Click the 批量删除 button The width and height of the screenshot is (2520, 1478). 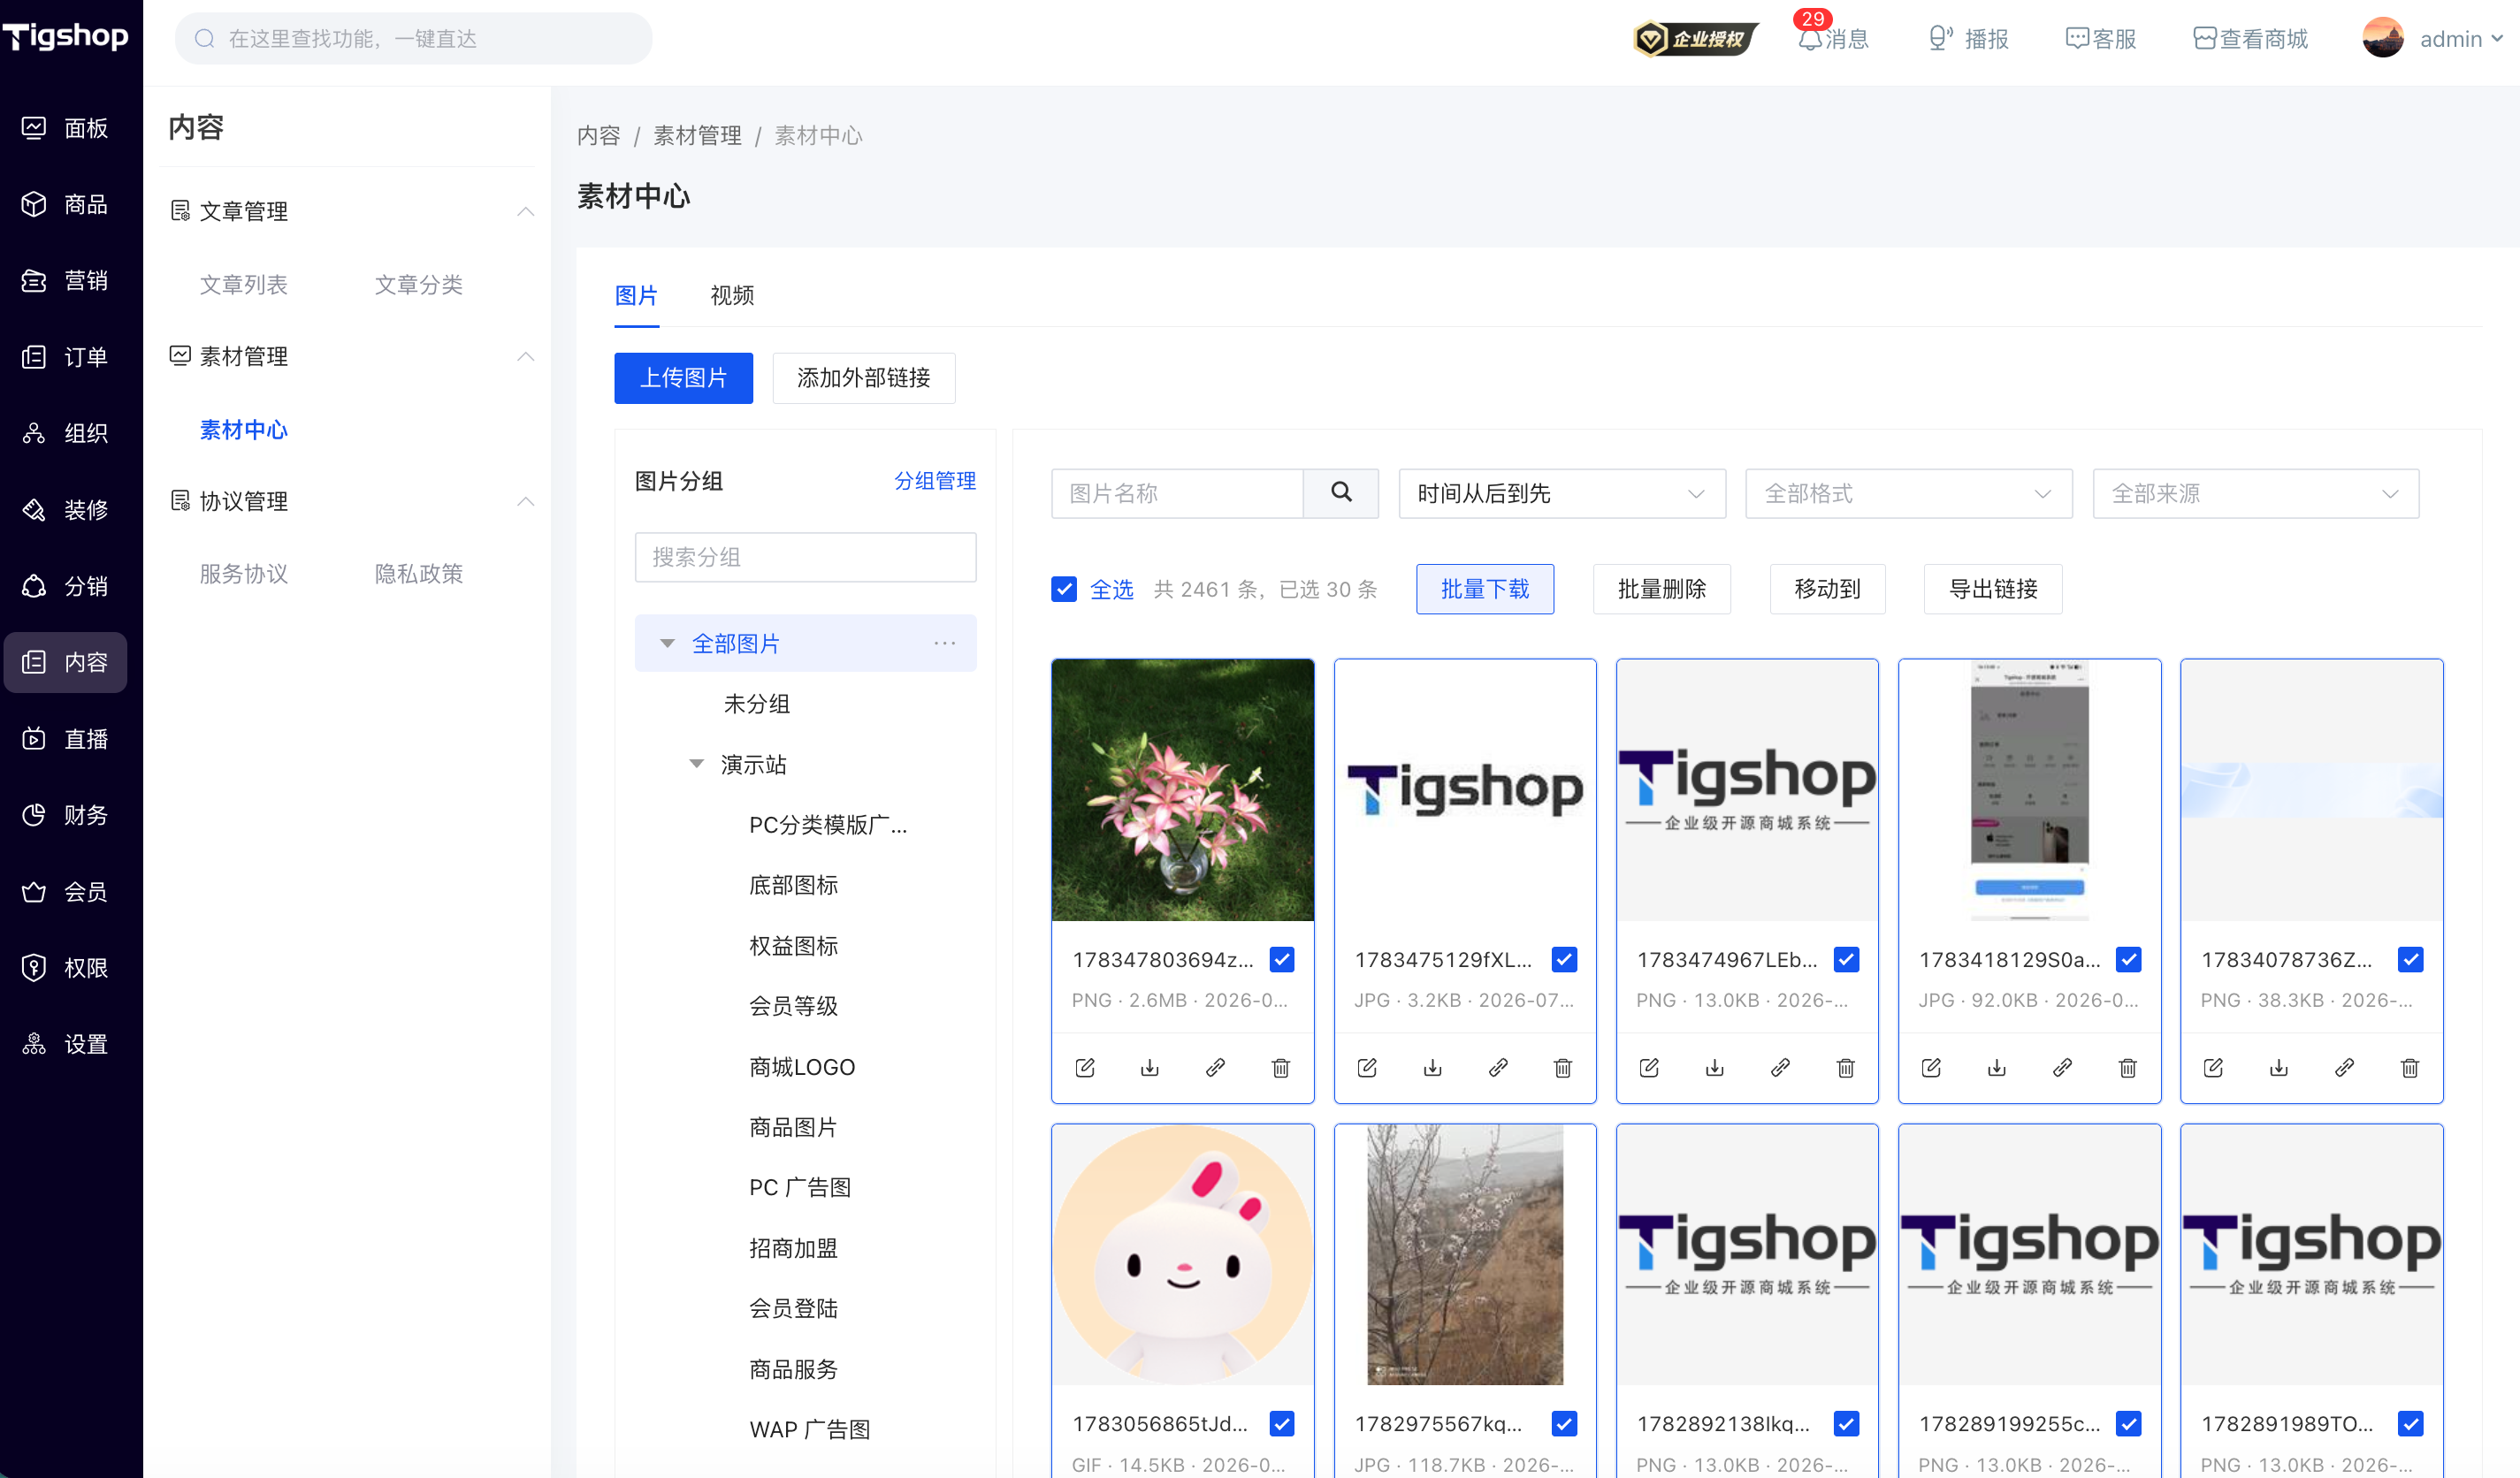click(x=1662, y=589)
